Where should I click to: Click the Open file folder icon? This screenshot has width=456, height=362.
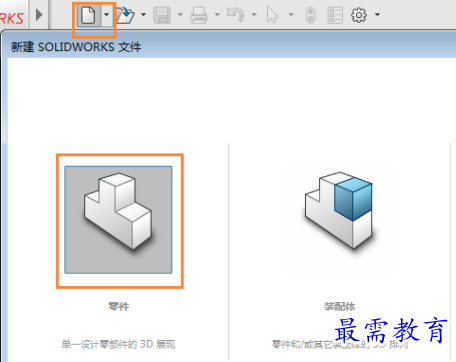125,15
